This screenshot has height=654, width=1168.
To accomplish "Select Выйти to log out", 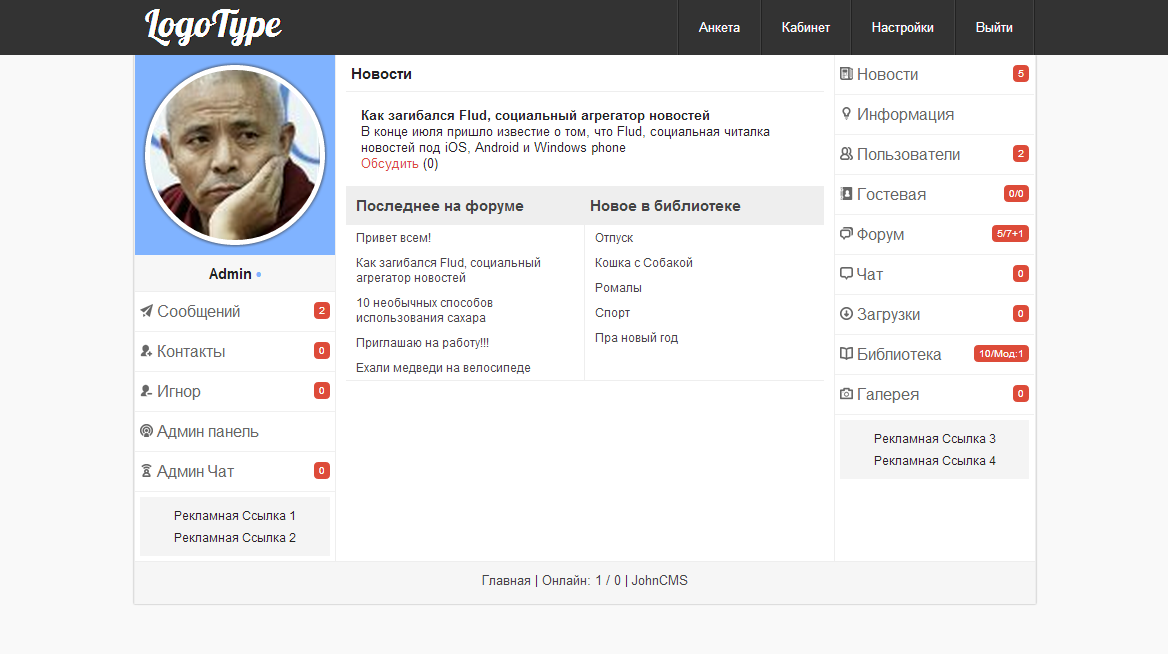I will tap(994, 28).
